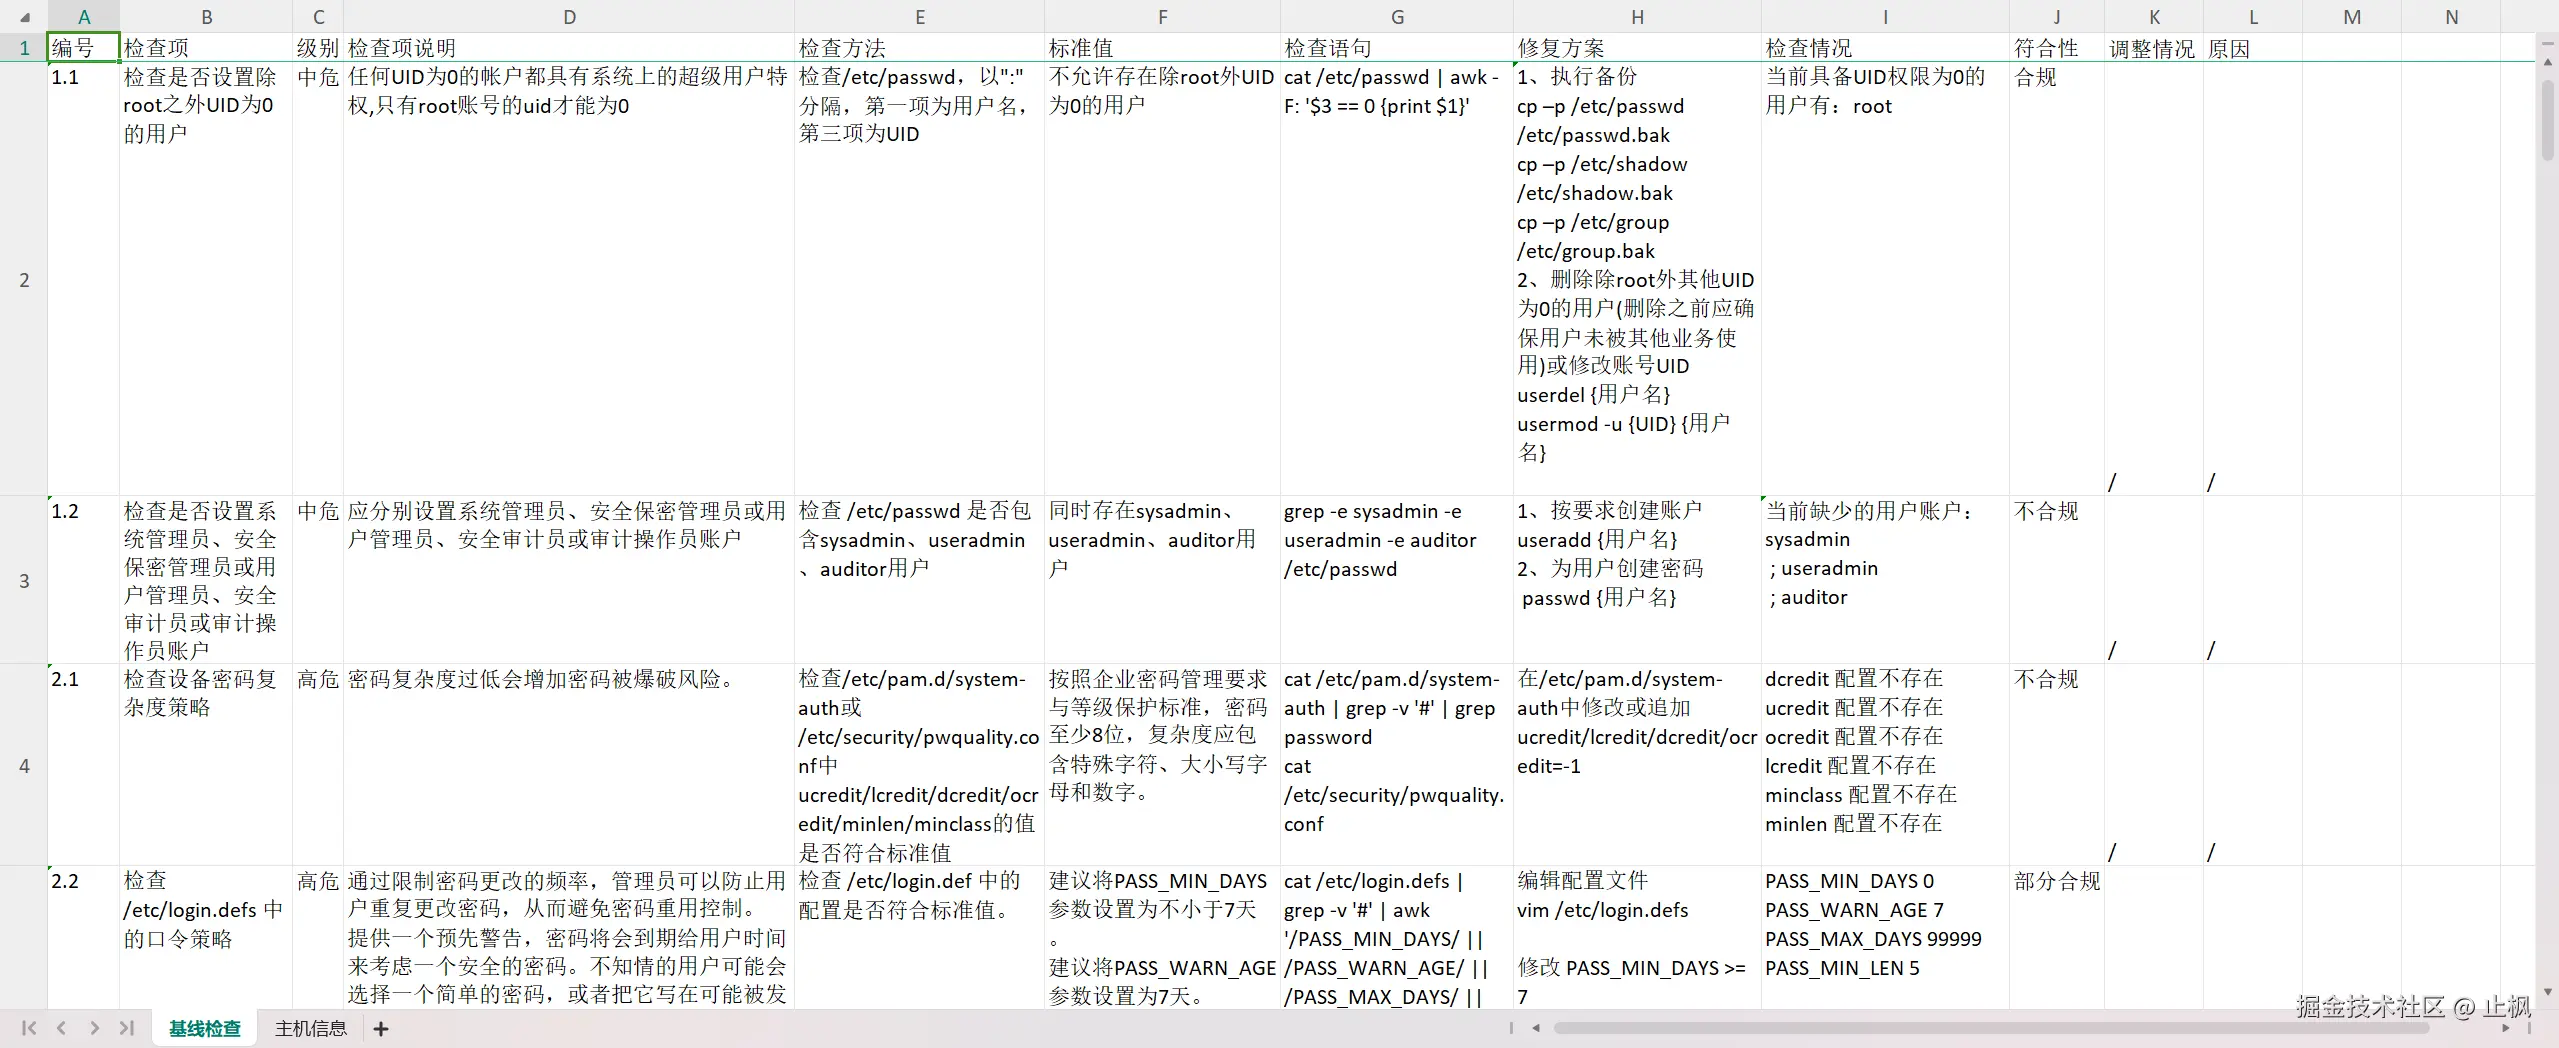This screenshot has width=2559, height=1048.
Task: Click the horizontal scrollbar thumb
Action: coord(1990,1028)
